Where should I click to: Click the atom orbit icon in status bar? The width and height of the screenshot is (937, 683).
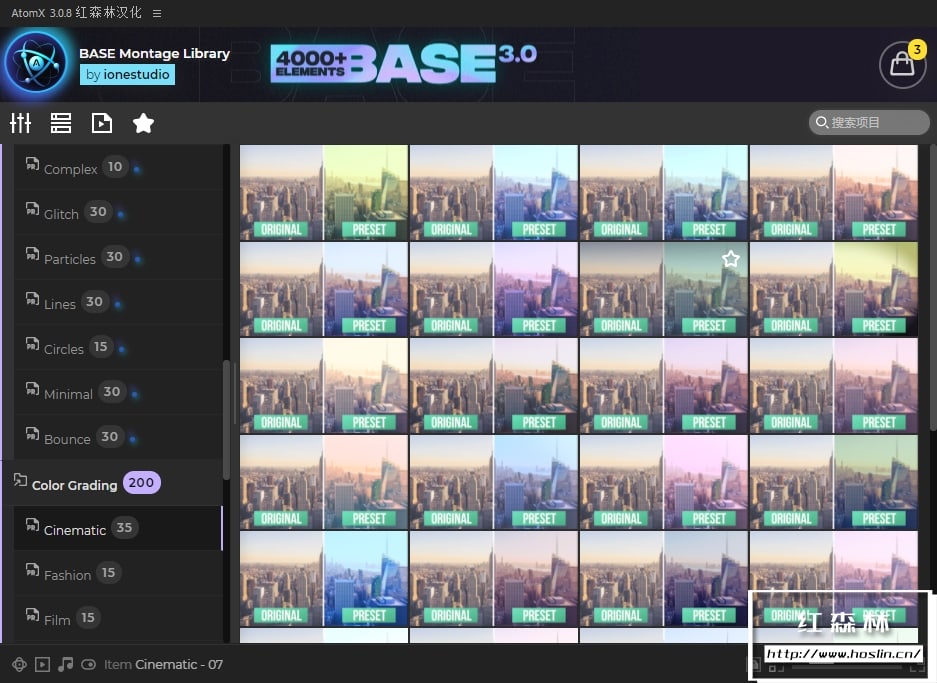click(19, 664)
